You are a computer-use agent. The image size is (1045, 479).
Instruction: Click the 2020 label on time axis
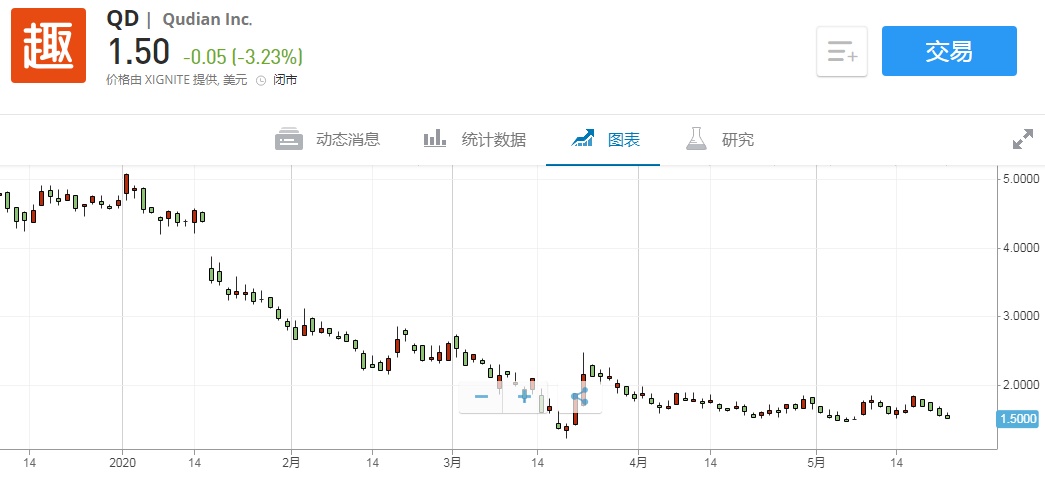click(x=122, y=462)
